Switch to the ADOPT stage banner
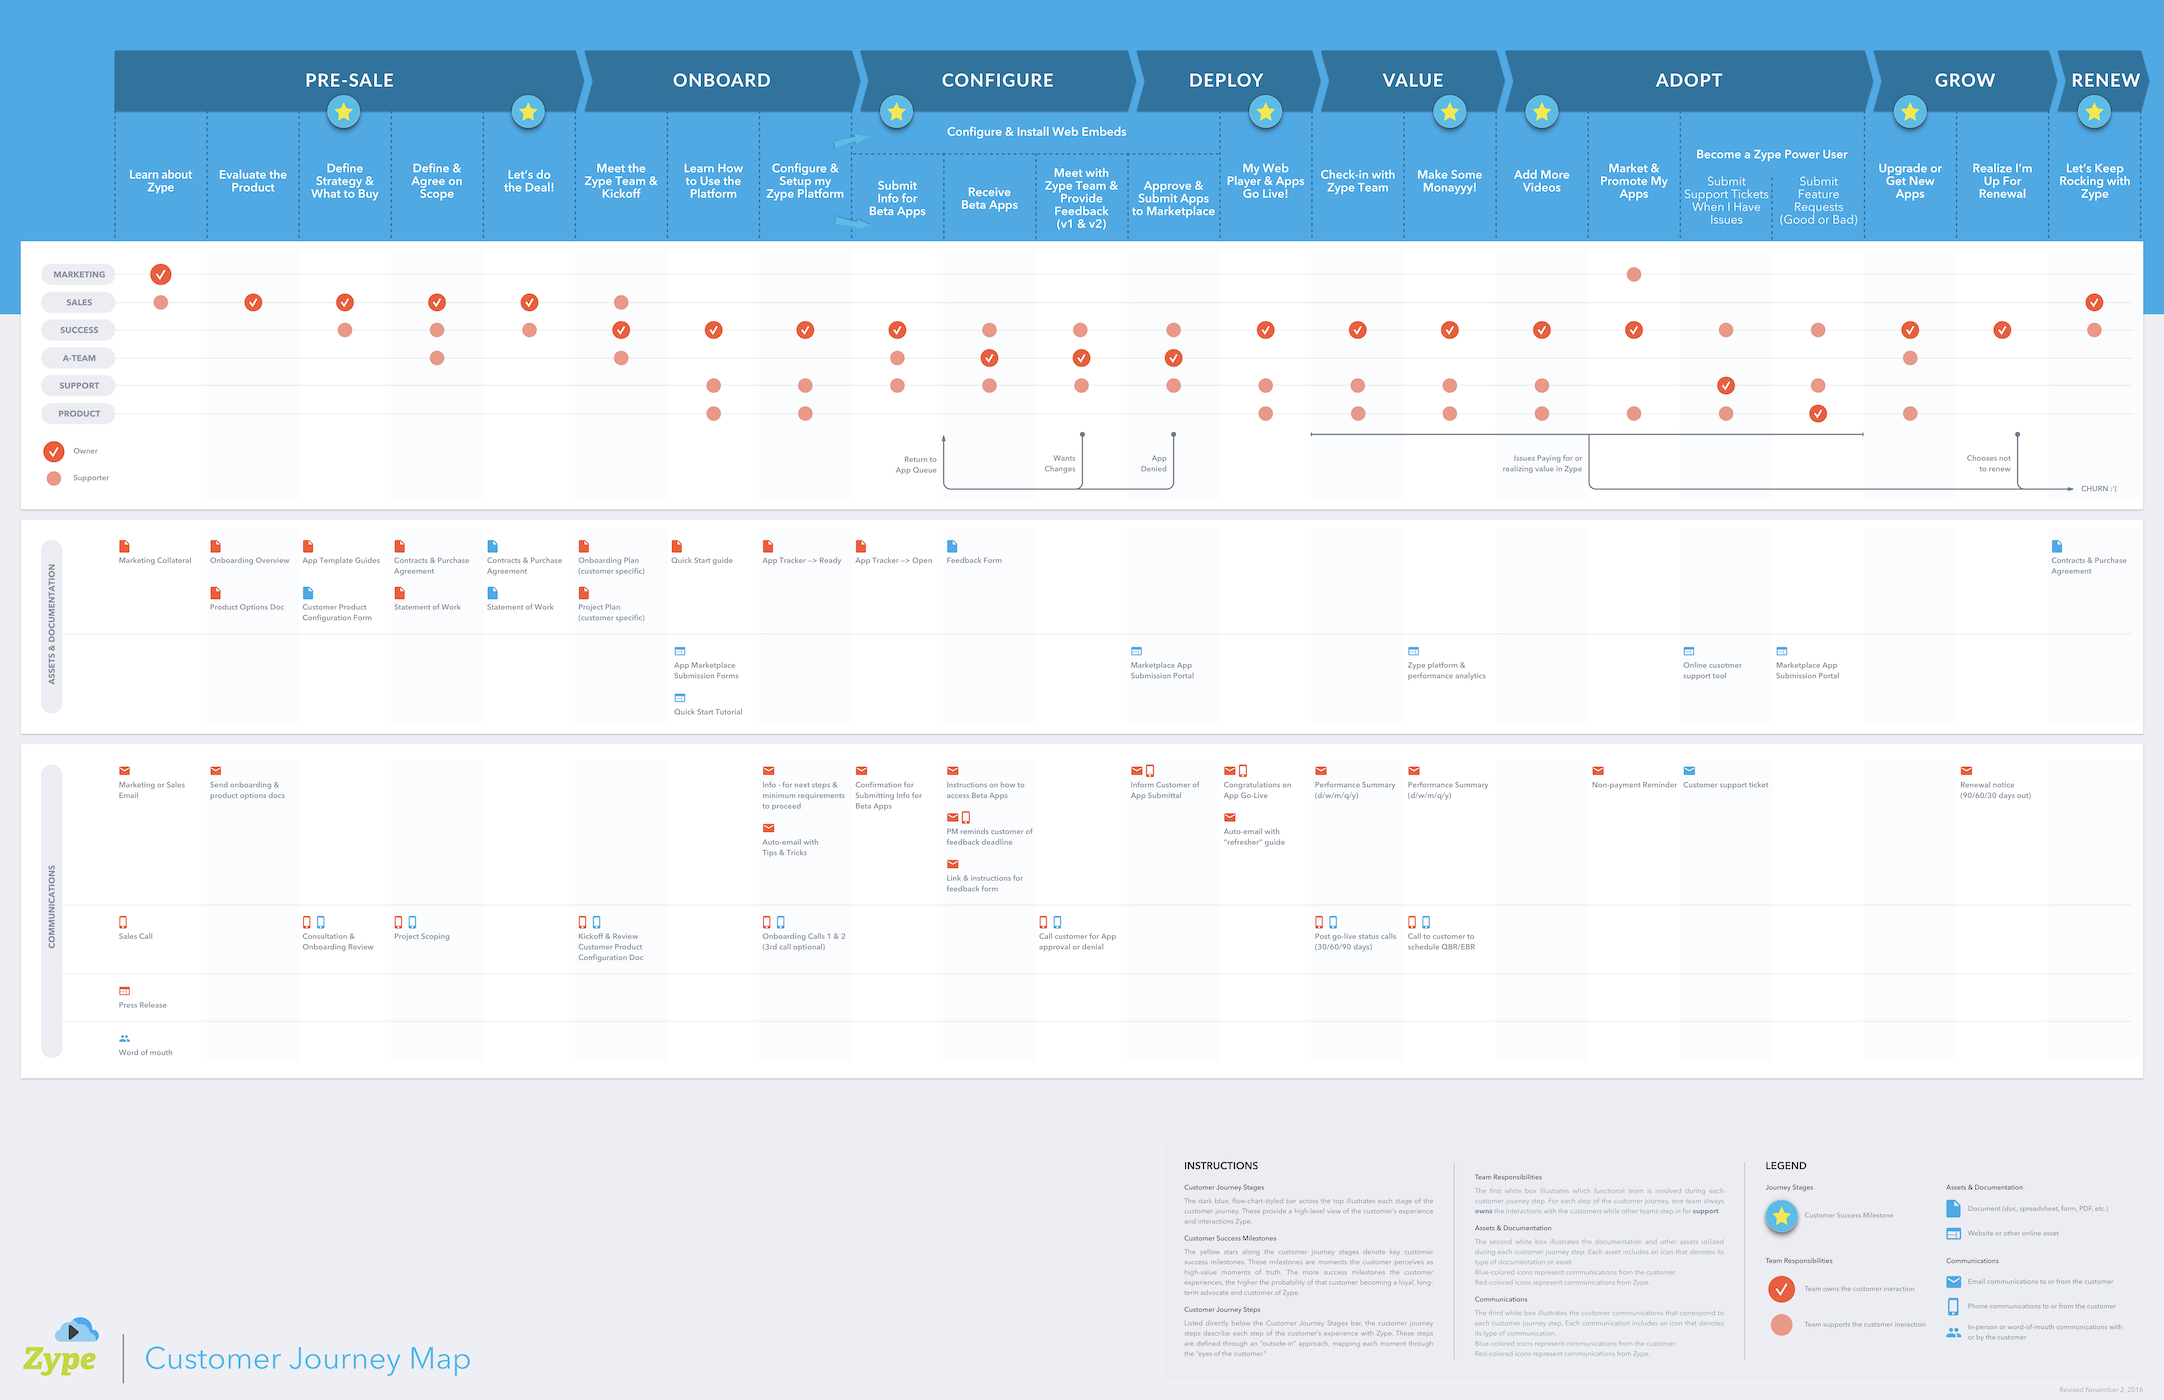 point(1688,80)
